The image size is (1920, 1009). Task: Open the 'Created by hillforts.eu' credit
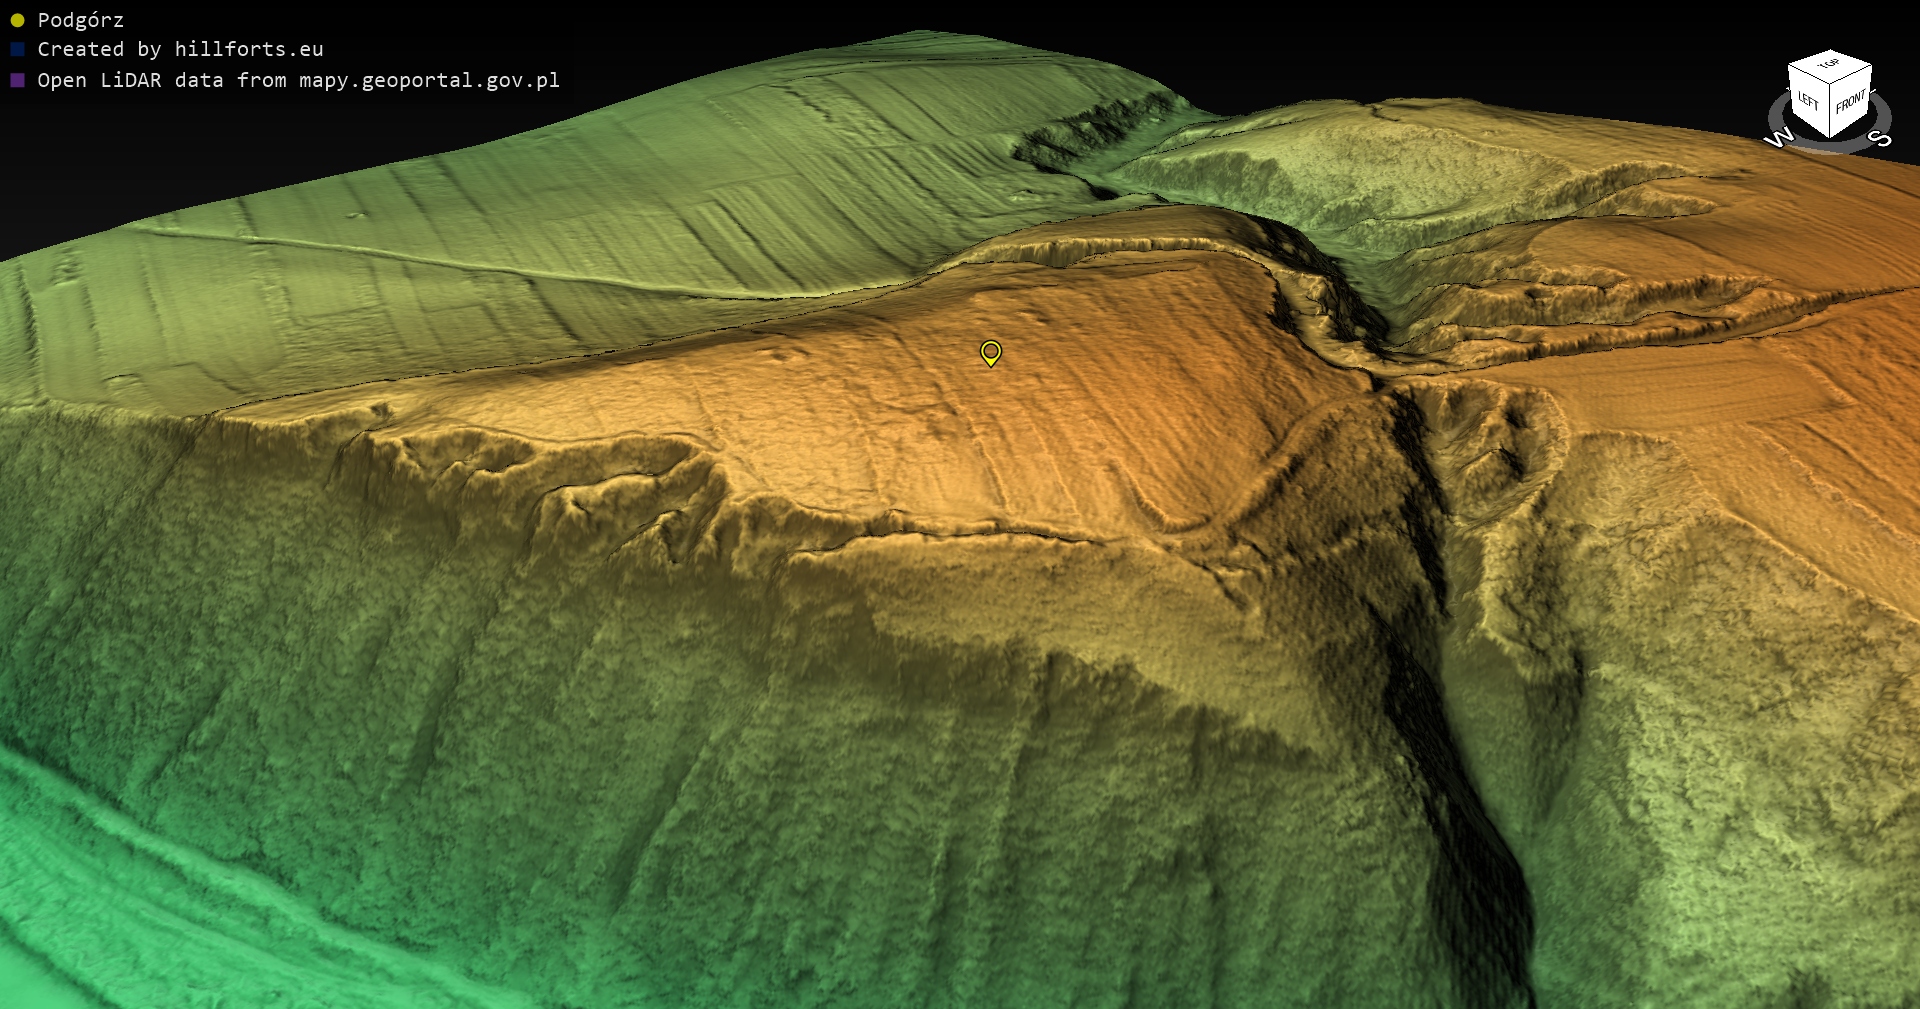tap(180, 49)
